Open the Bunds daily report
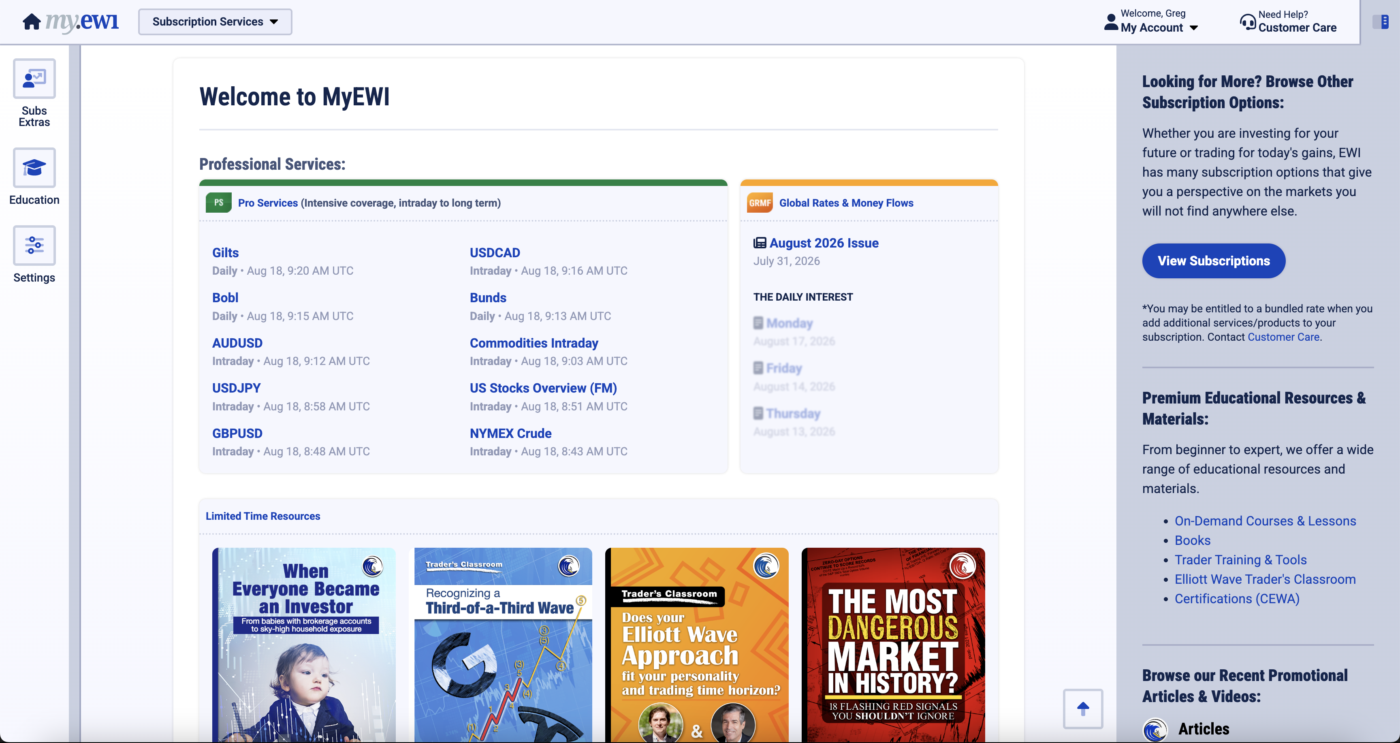This screenshot has height=743, width=1400. click(x=488, y=298)
